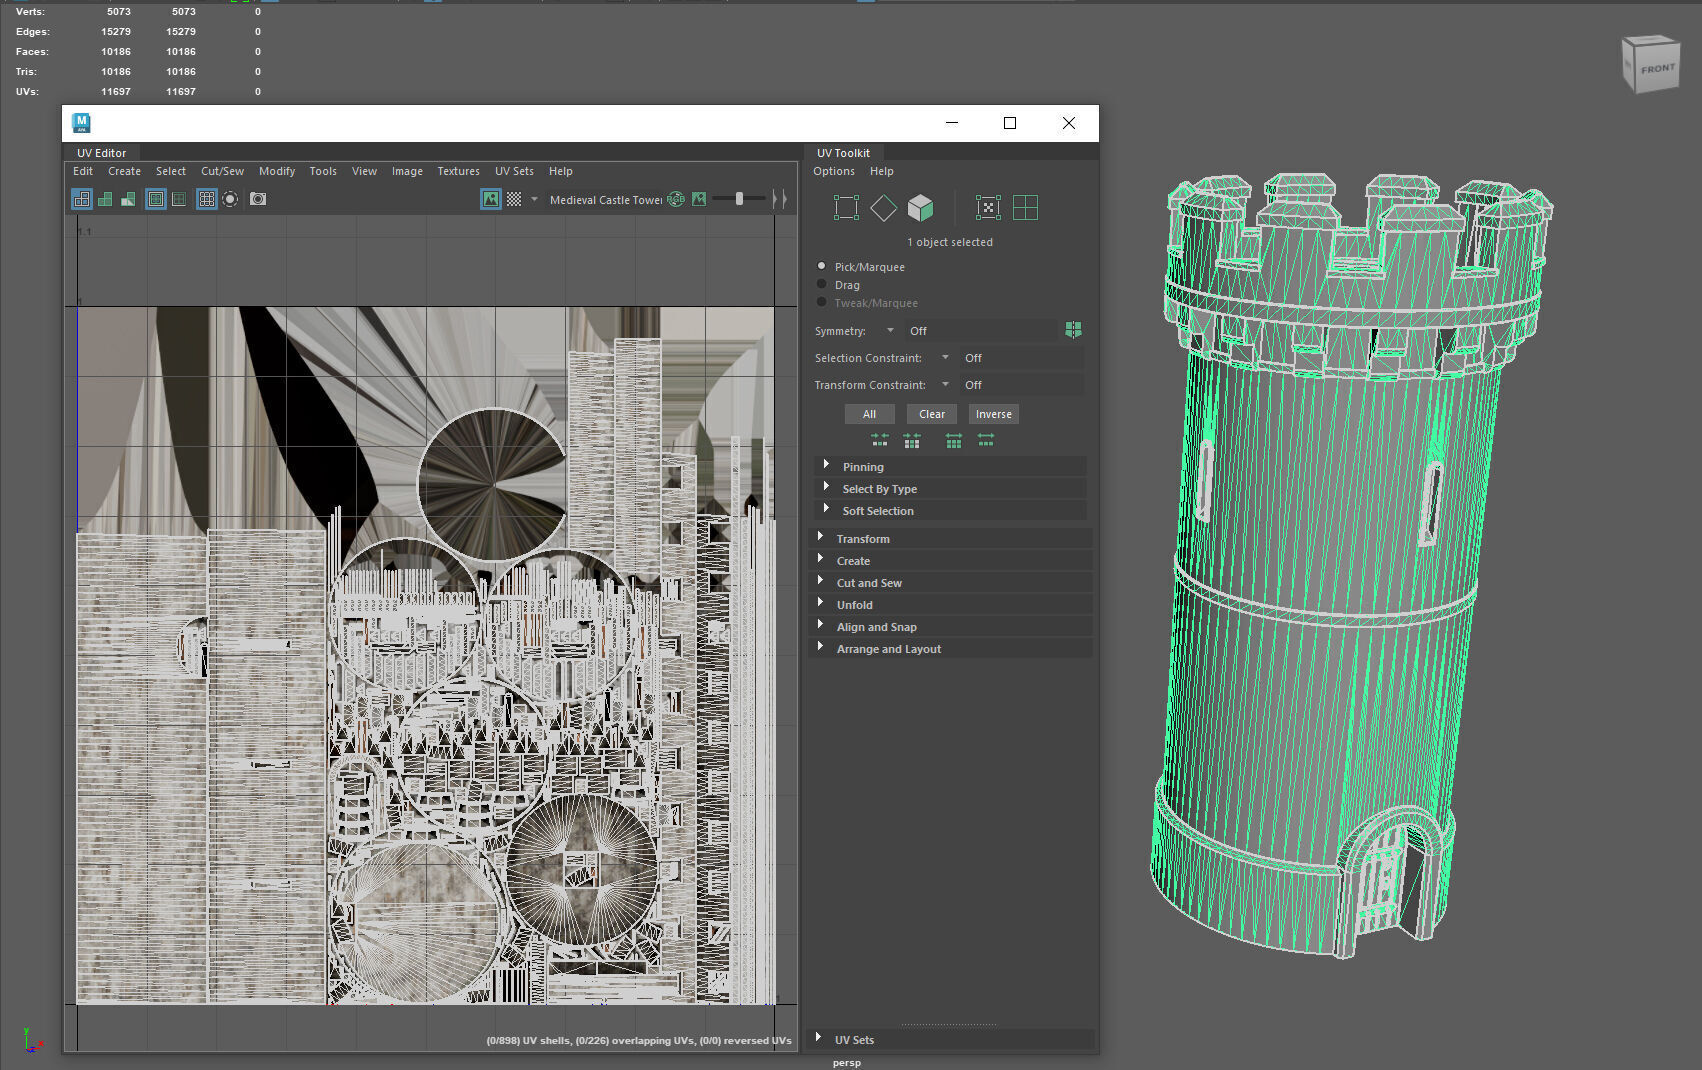Expand the Create section in UV Toolkit
Image resolution: width=1702 pixels, height=1070 pixels.
pos(951,560)
